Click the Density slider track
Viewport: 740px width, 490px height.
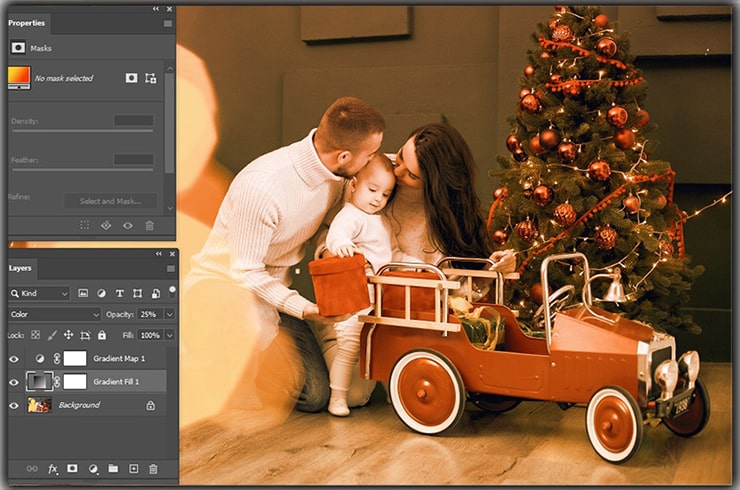coord(83,131)
